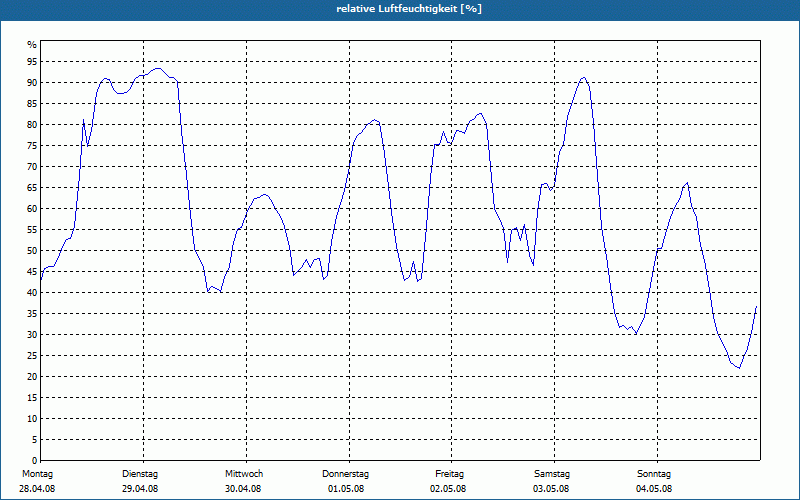Click the 'Montag' day label
Screen dimensions: 800x500
(x=37, y=474)
